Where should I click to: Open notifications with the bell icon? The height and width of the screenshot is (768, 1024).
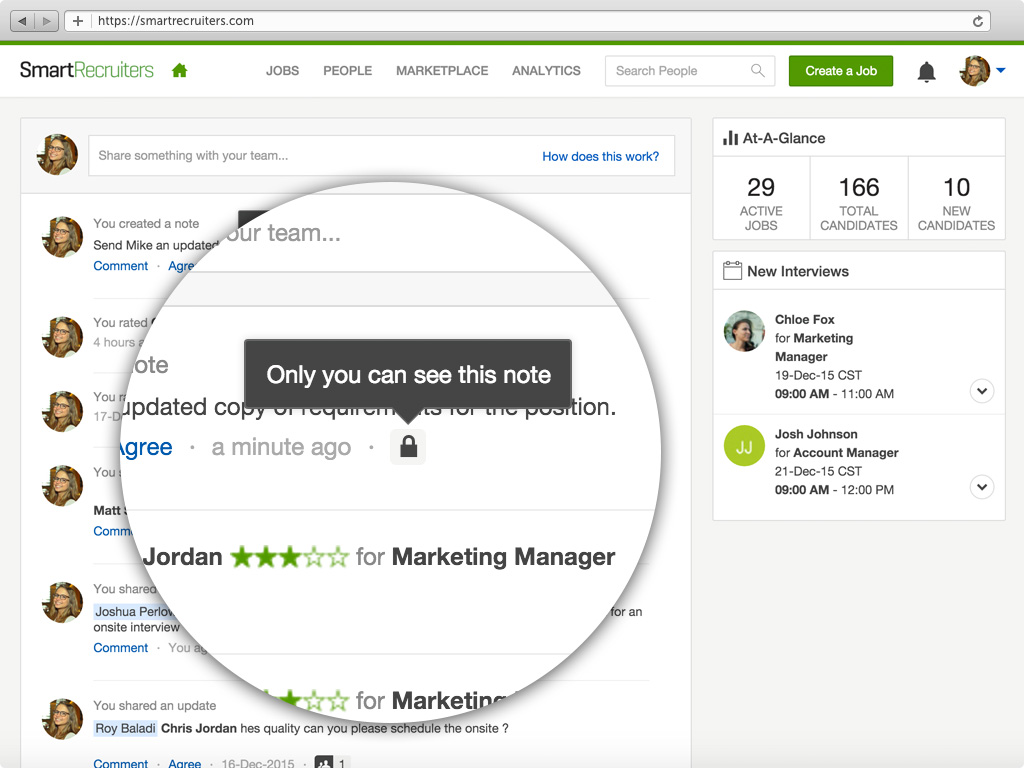tap(926, 71)
